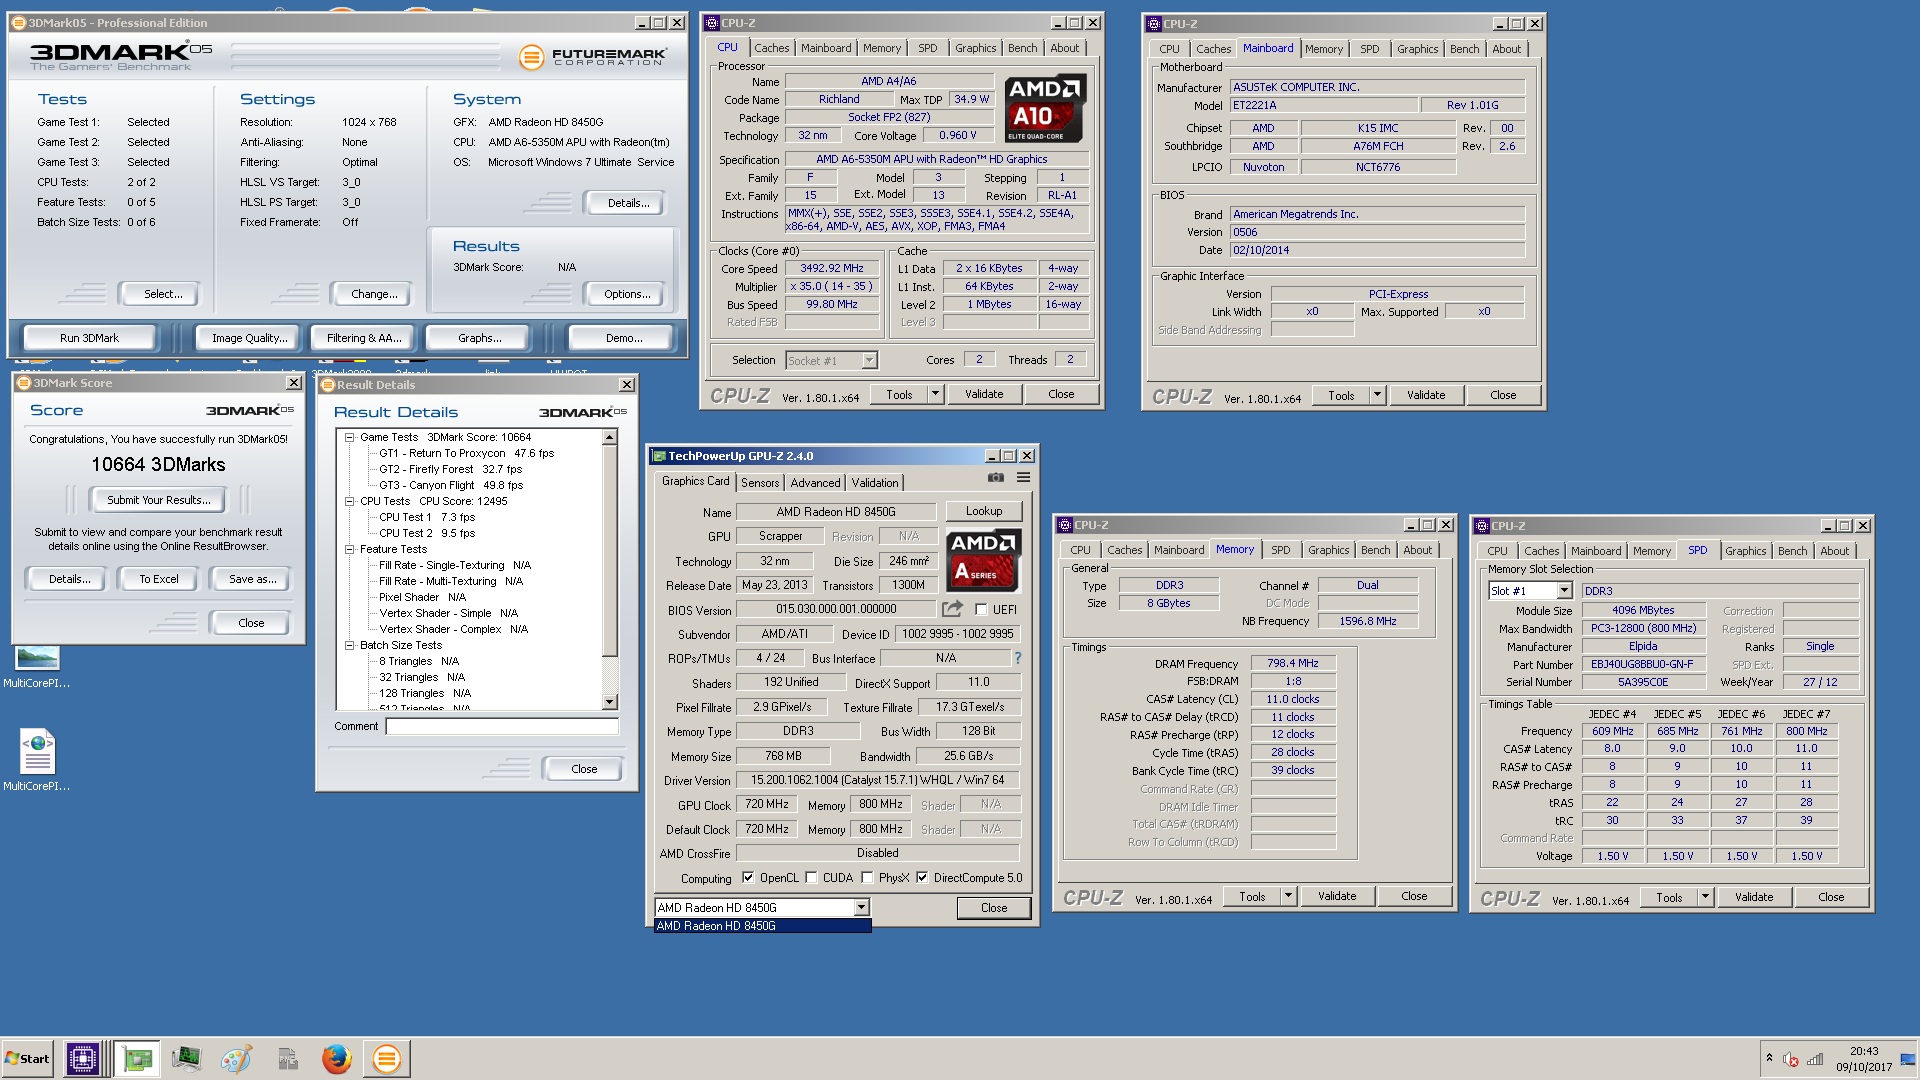
Task: Click the GPU-Z BIOS export share icon
Action: point(952,608)
